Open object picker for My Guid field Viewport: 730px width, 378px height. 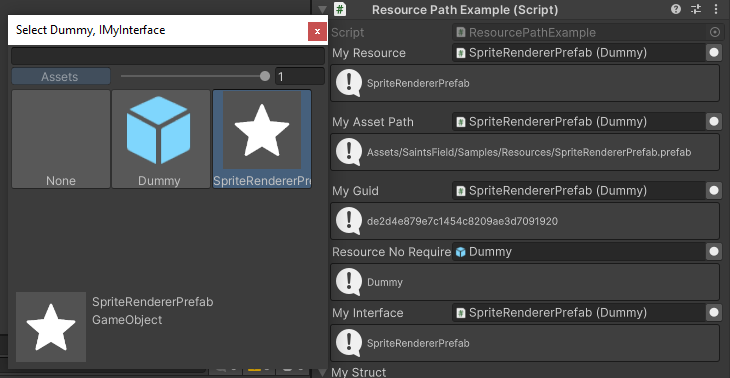714,190
